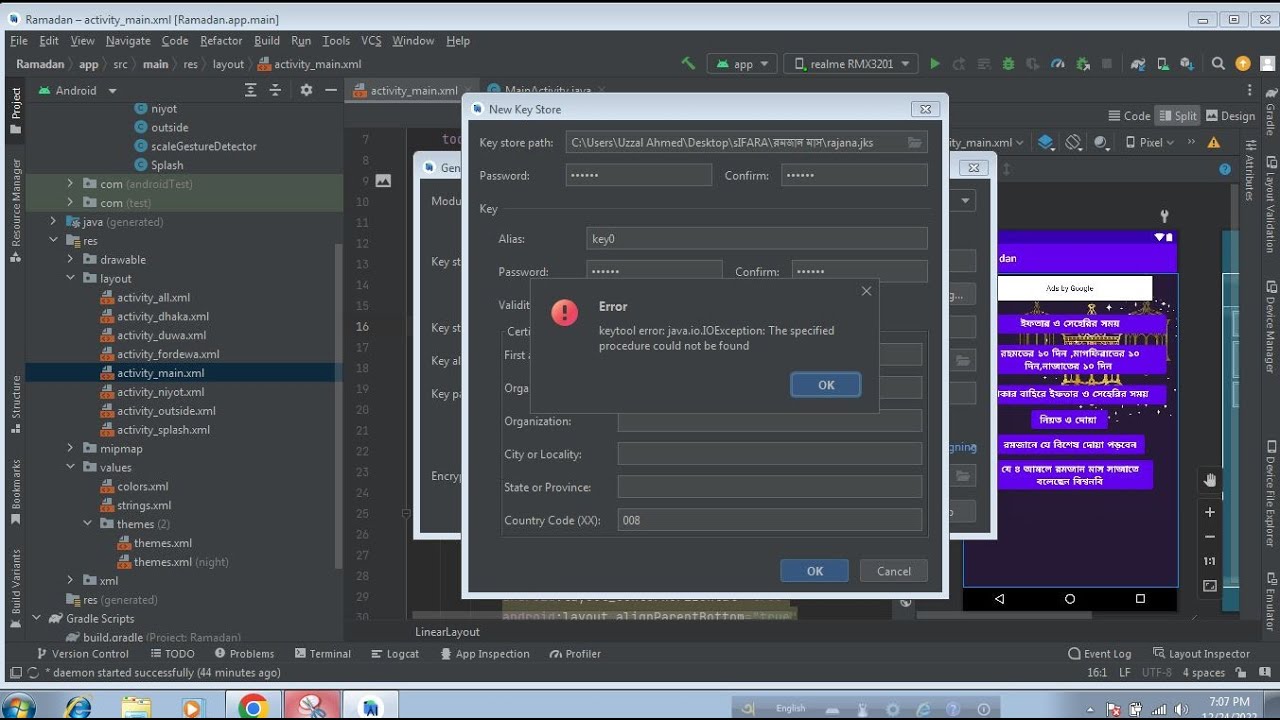The image size is (1280, 720).
Task: Open the Logcat tool window
Action: [x=394, y=654]
